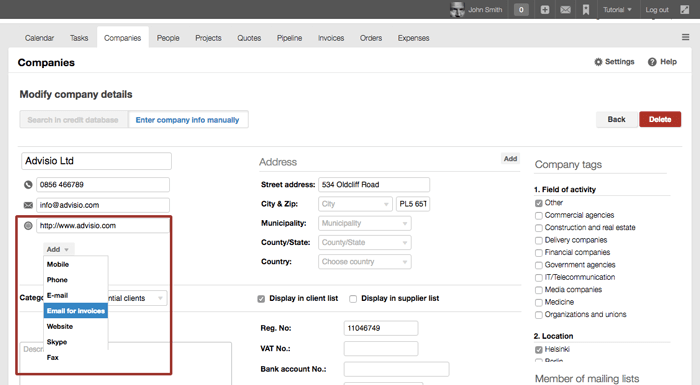The image size is (700, 385).
Task: Open the Pipeline tab
Action: click(289, 38)
